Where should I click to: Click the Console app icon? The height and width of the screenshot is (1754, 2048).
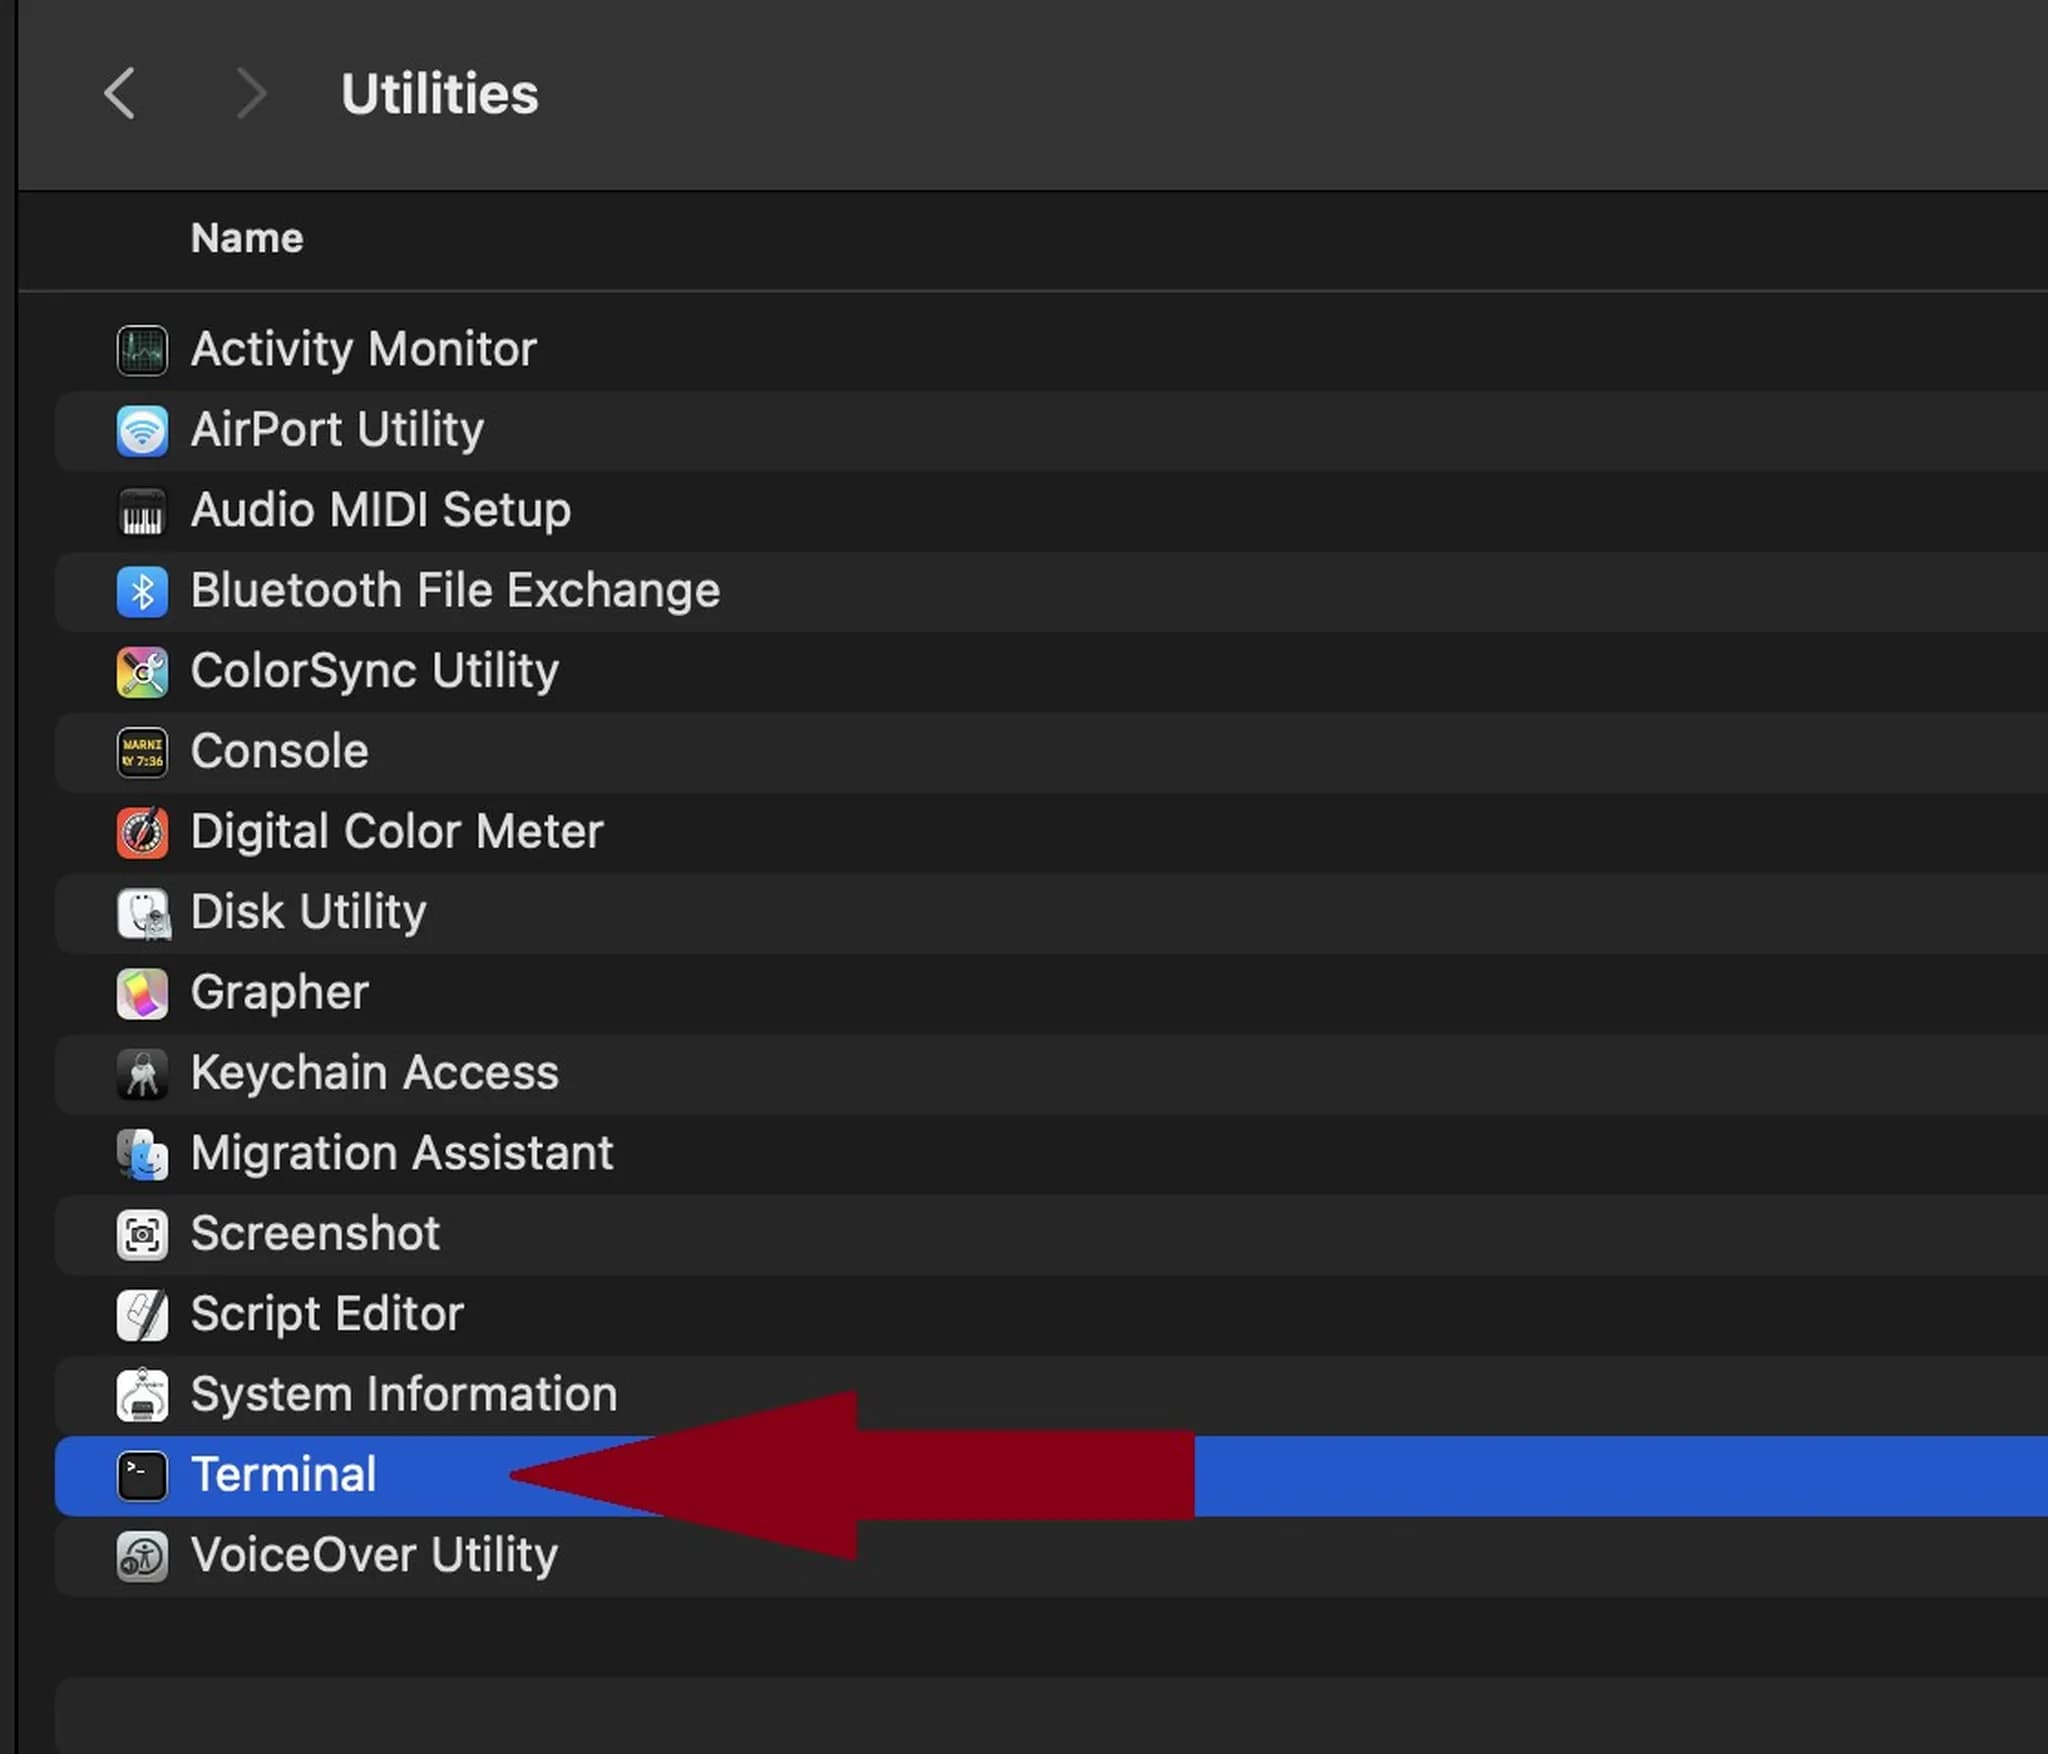click(x=142, y=752)
